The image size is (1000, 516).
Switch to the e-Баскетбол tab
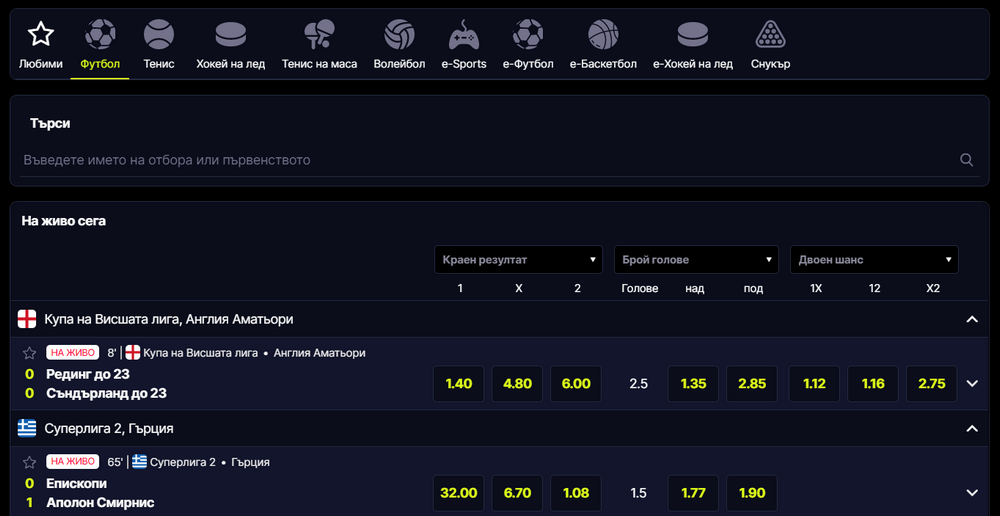pos(603,46)
